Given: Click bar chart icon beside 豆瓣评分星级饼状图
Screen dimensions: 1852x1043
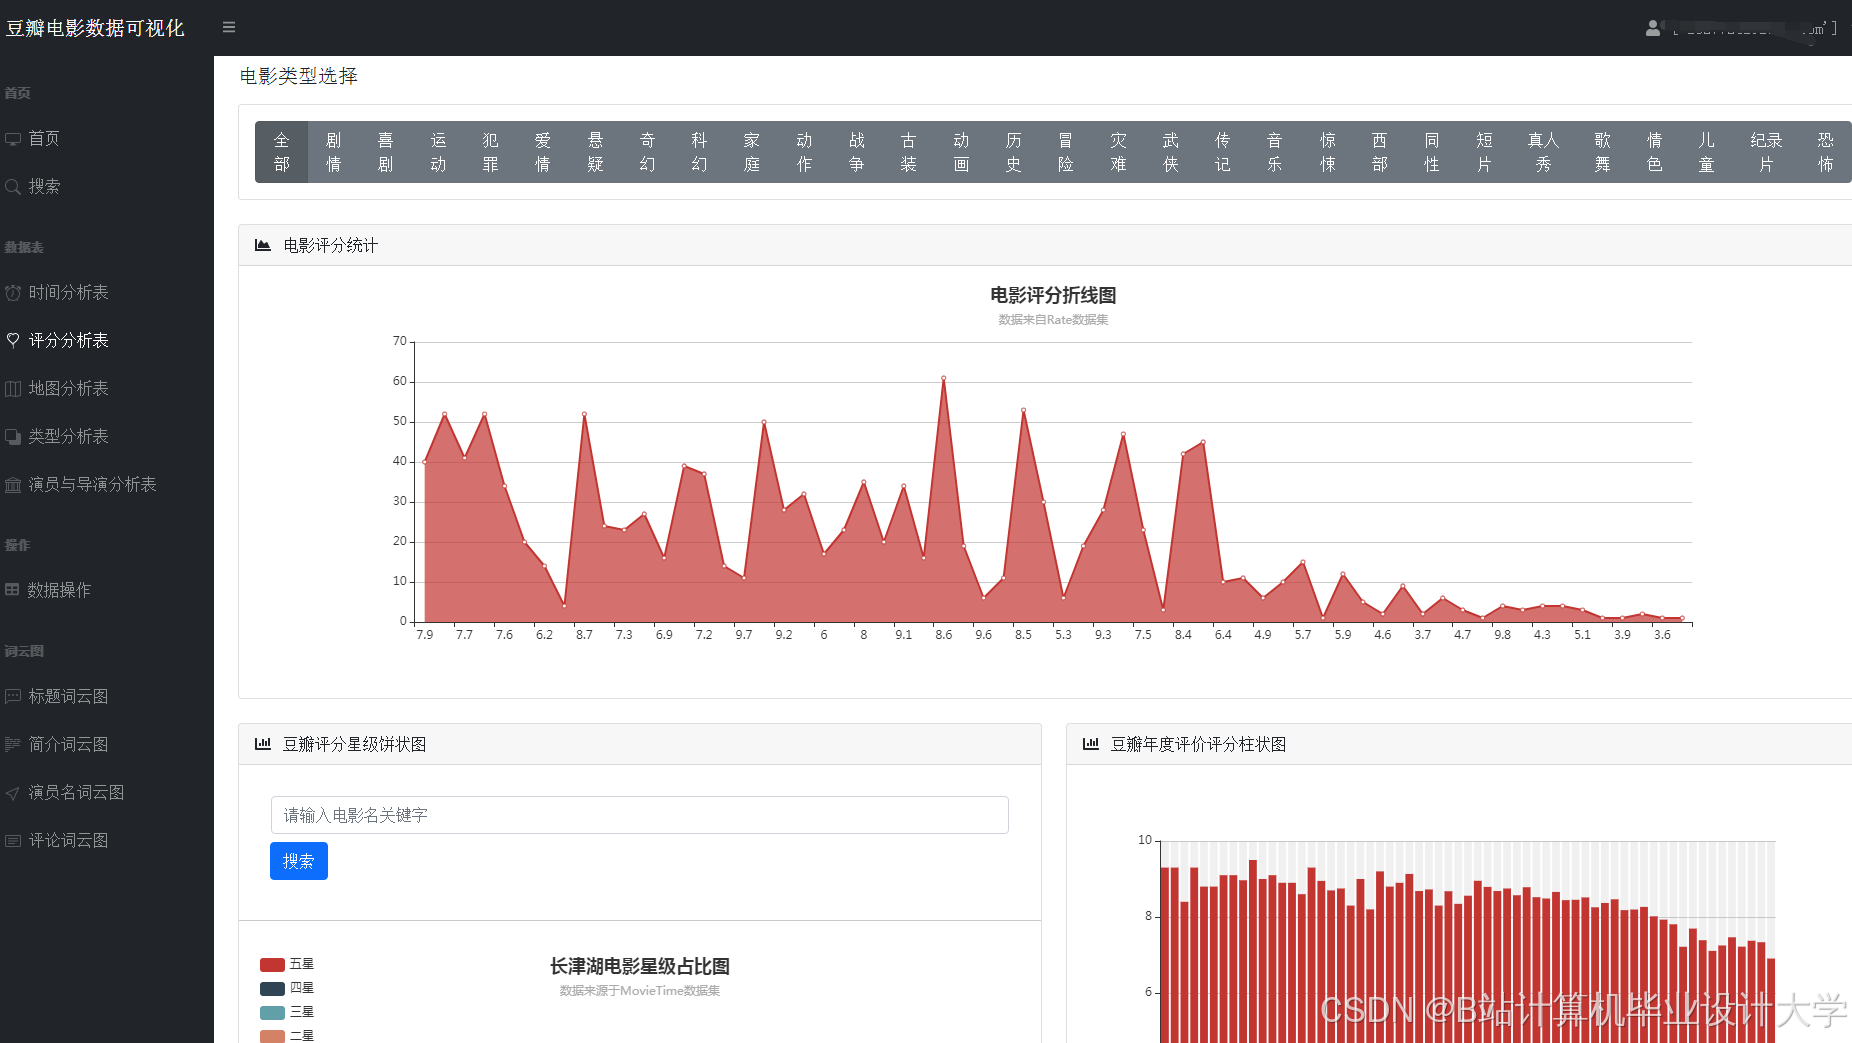Looking at the screenshot, I should point(263,744).
